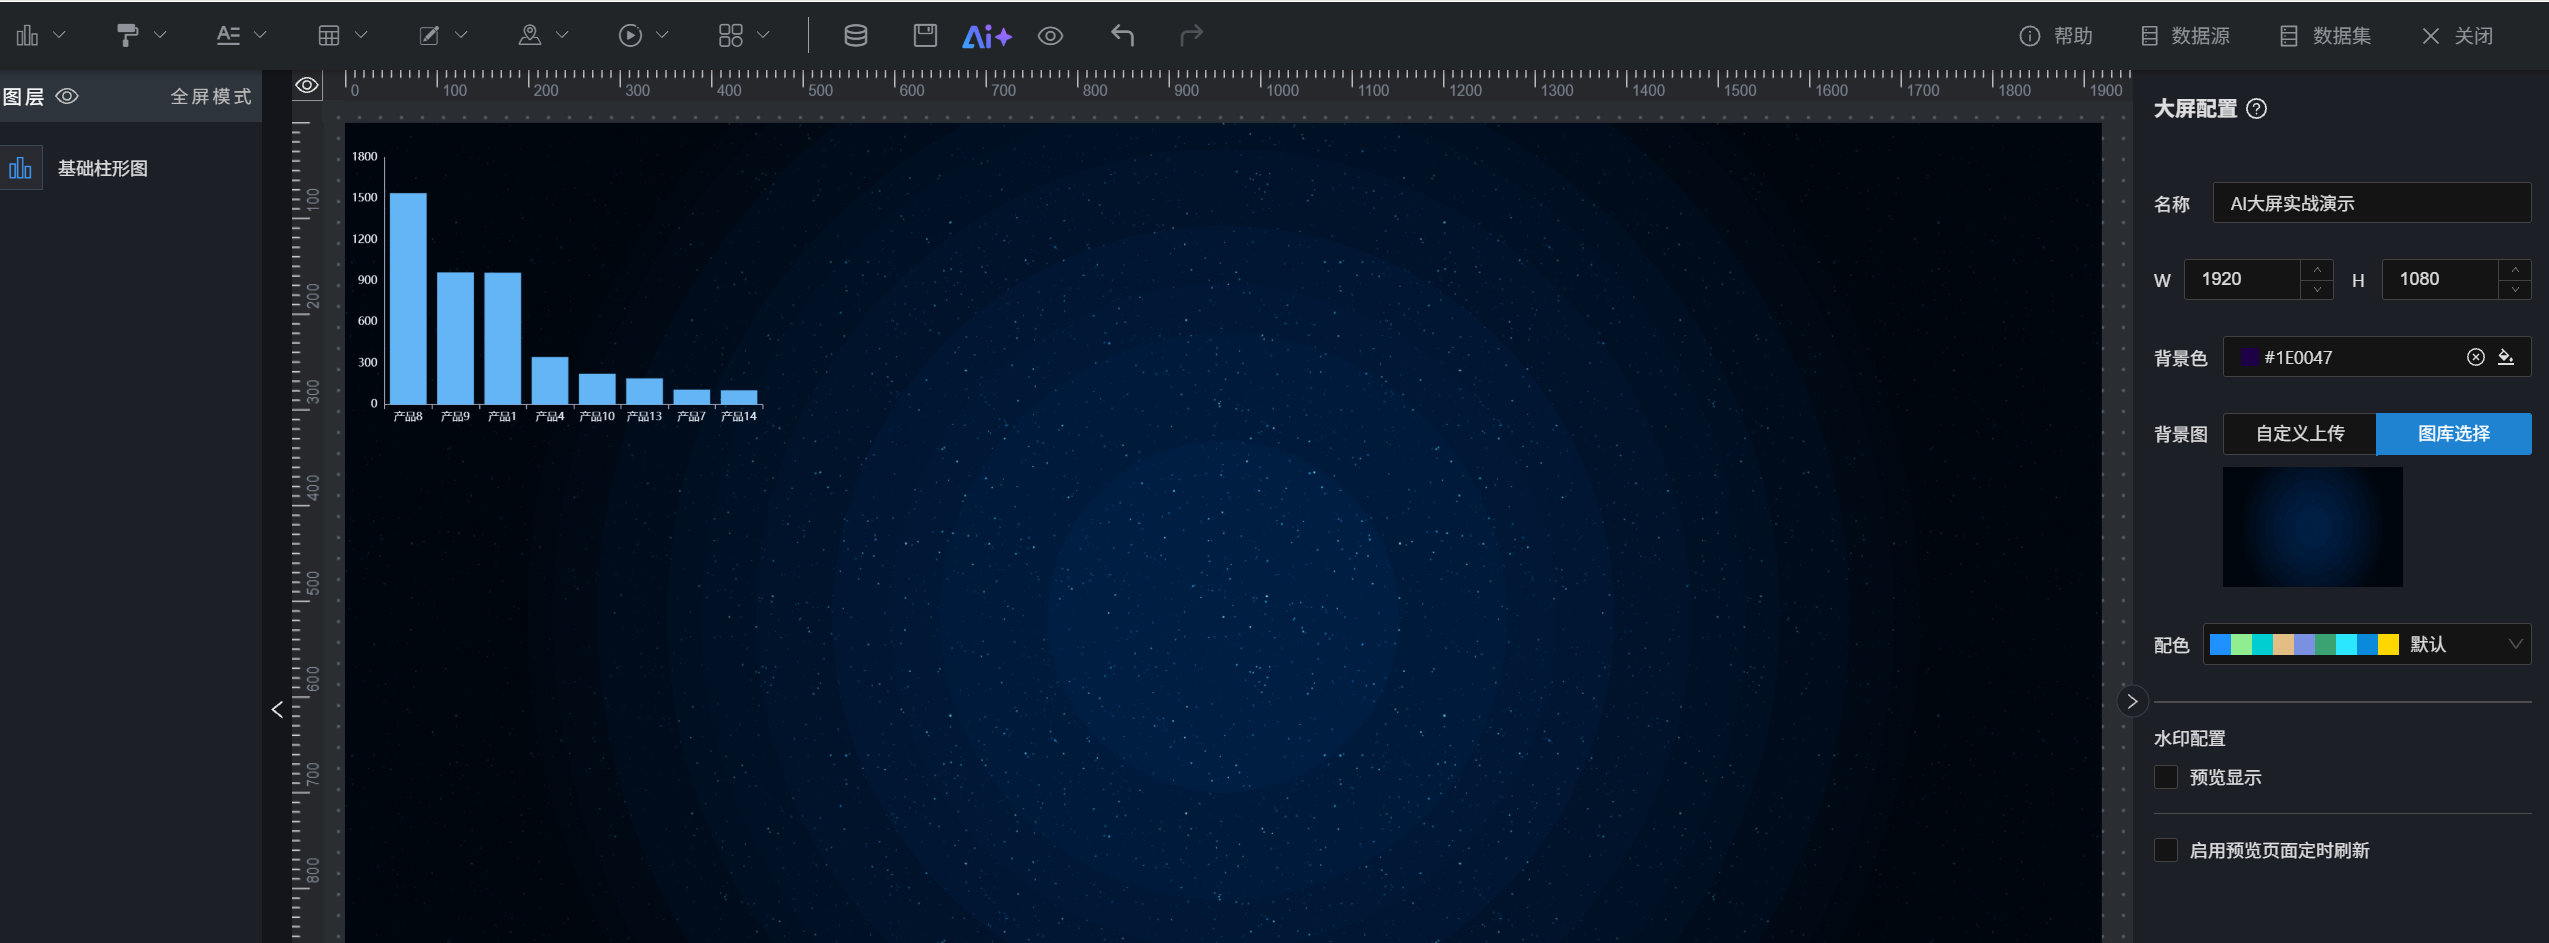Collapse the left layers panel arrow
The image size is (2549, 943).
click(x=277, y=709)
